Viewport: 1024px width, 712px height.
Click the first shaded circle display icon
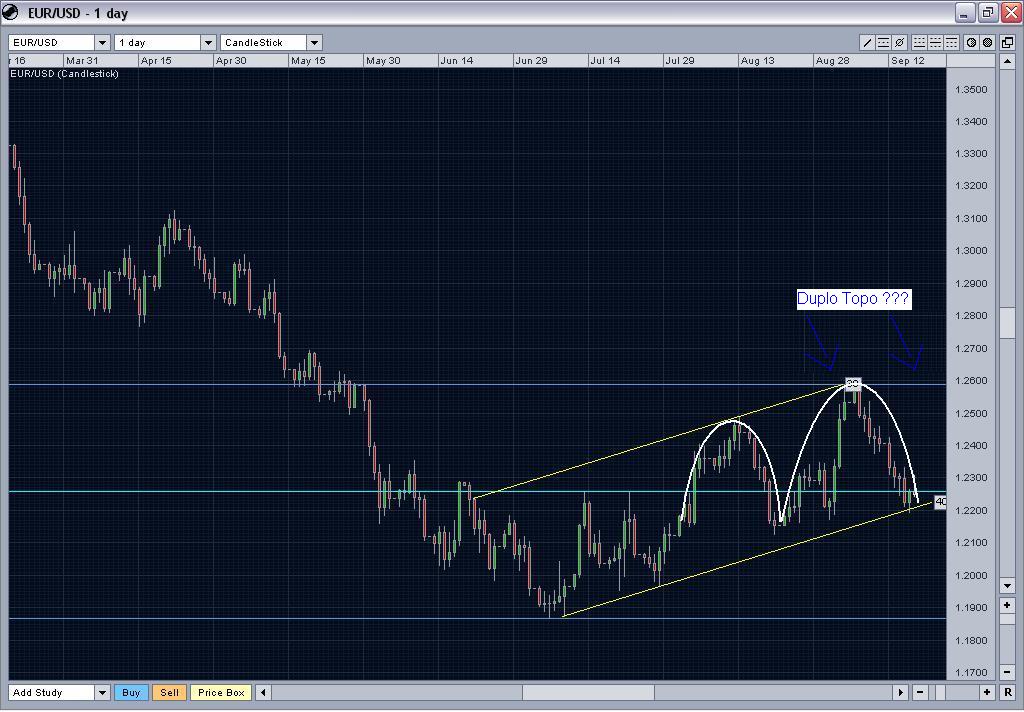pos(971,42)
